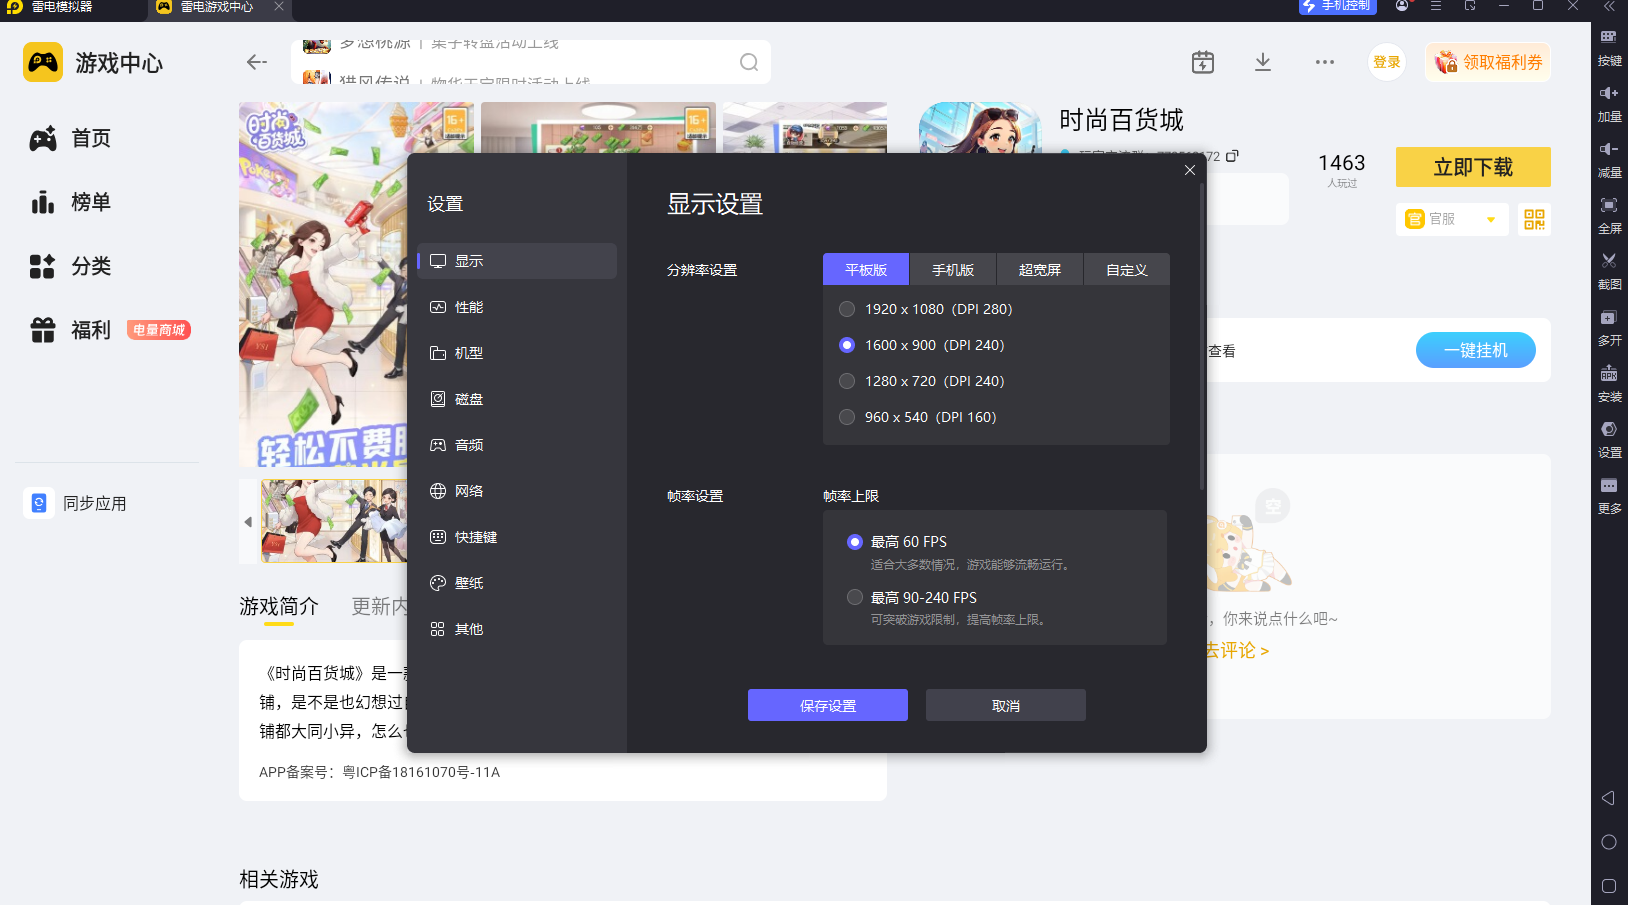Click the 取消 cancel button

tap(1006, 705)
